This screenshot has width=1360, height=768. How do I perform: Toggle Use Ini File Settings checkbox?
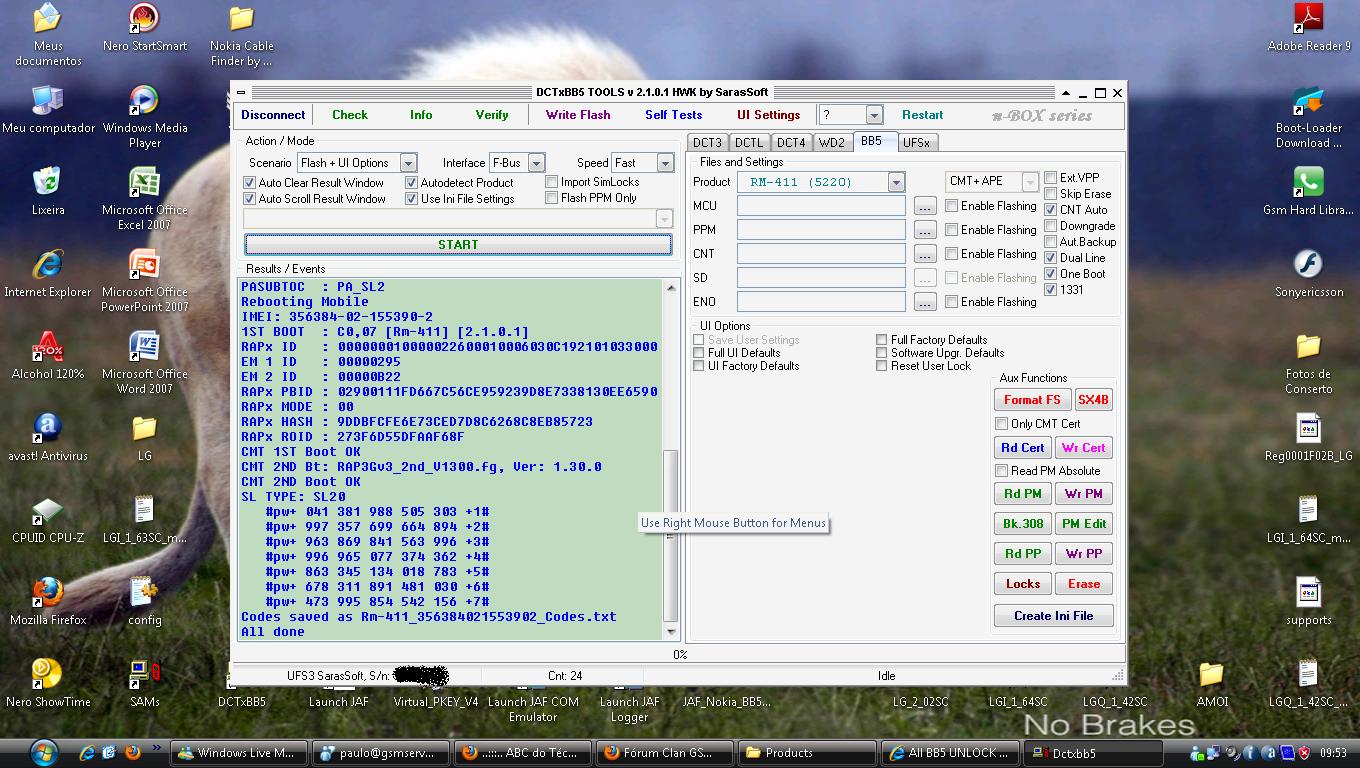[x=411, y=199]
